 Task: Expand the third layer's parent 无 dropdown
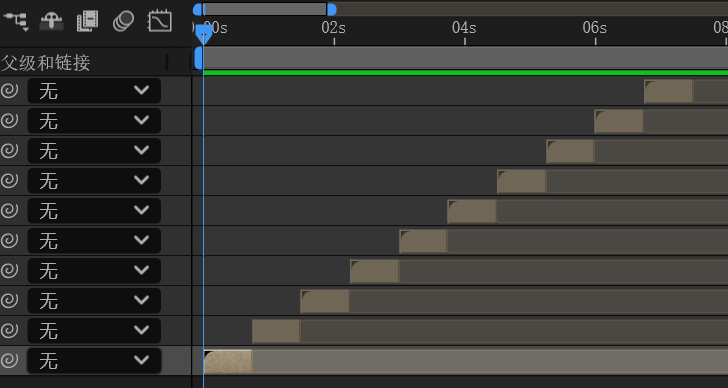pos(94,150)
